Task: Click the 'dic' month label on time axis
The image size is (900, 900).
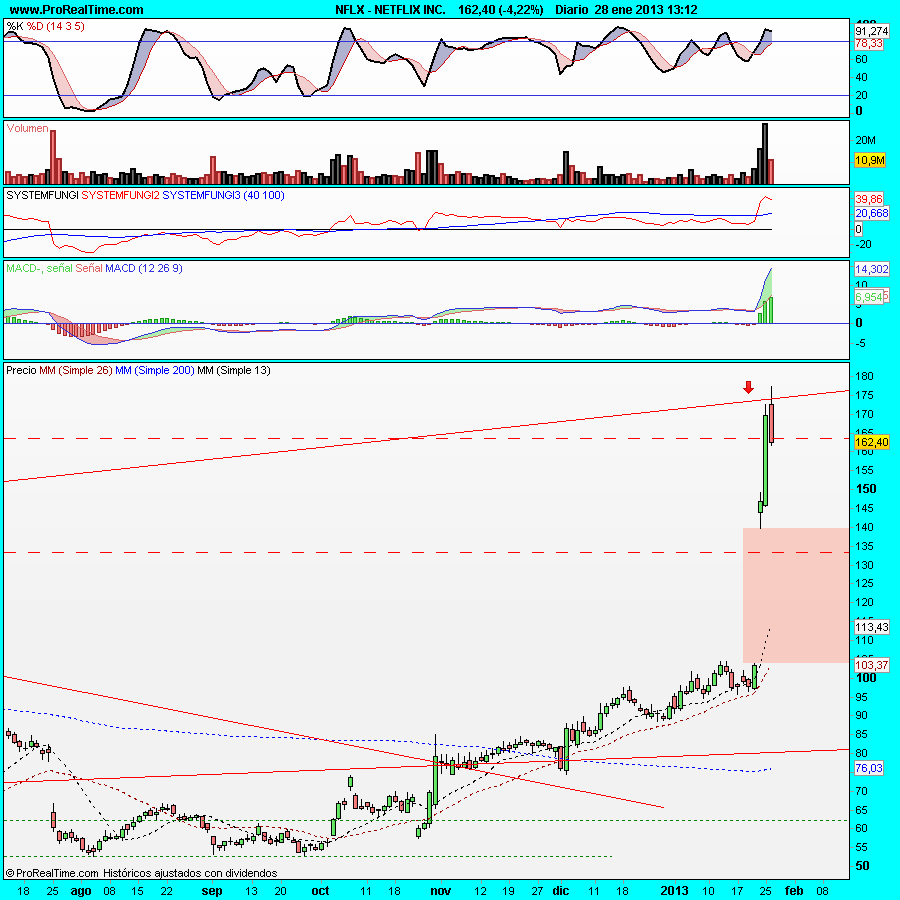Action: [560, 891]
